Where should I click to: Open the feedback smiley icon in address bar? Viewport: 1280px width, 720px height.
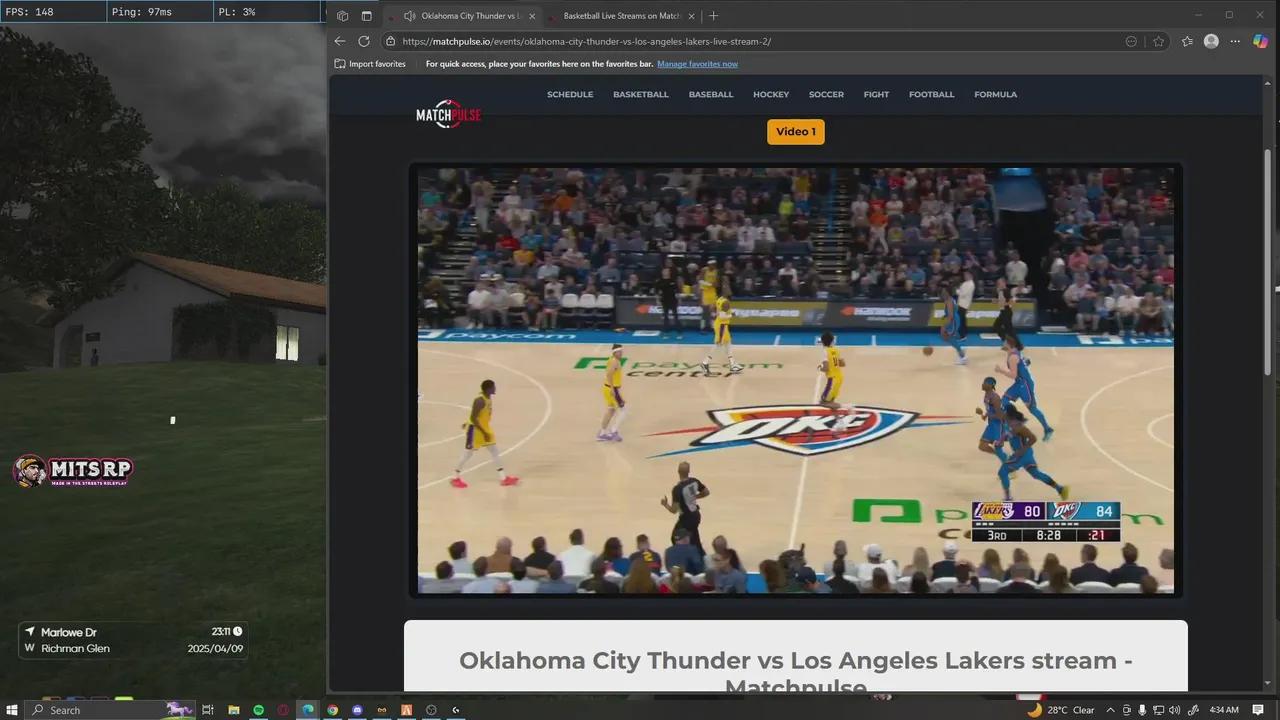pyautogui.click(x=1131, y=41)
